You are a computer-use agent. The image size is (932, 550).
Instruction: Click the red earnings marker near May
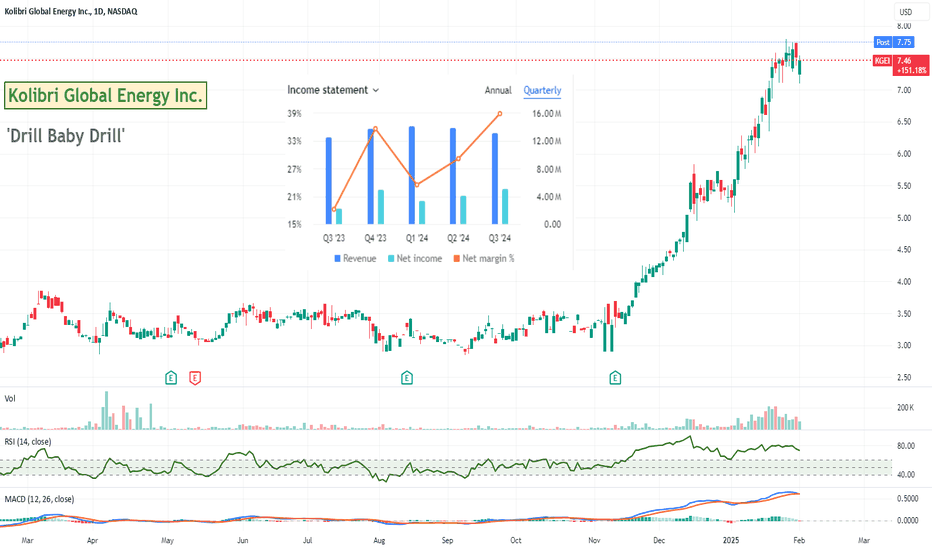195,378
